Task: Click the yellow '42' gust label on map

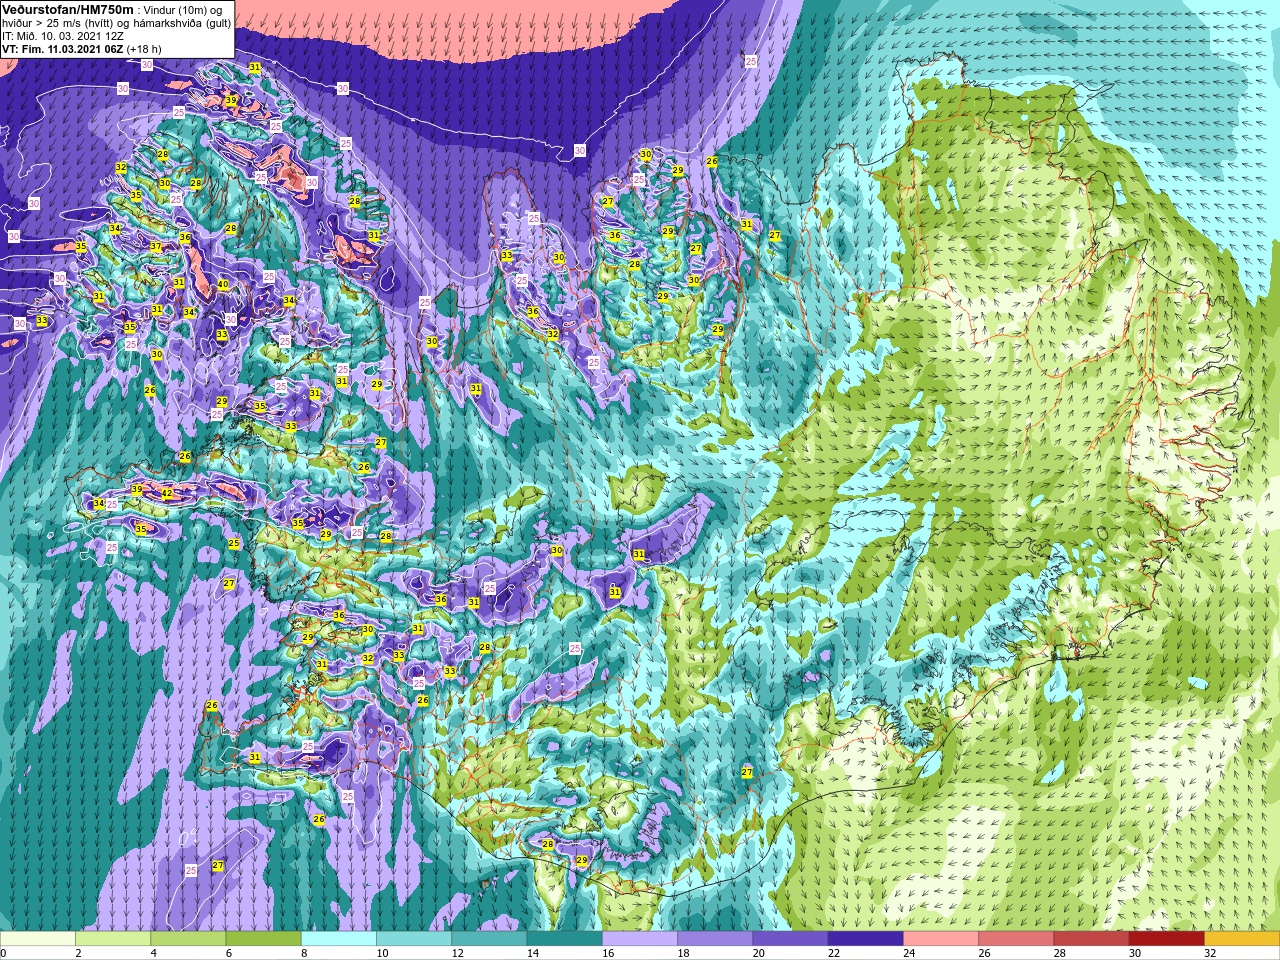Action: (x=167, y=494)
